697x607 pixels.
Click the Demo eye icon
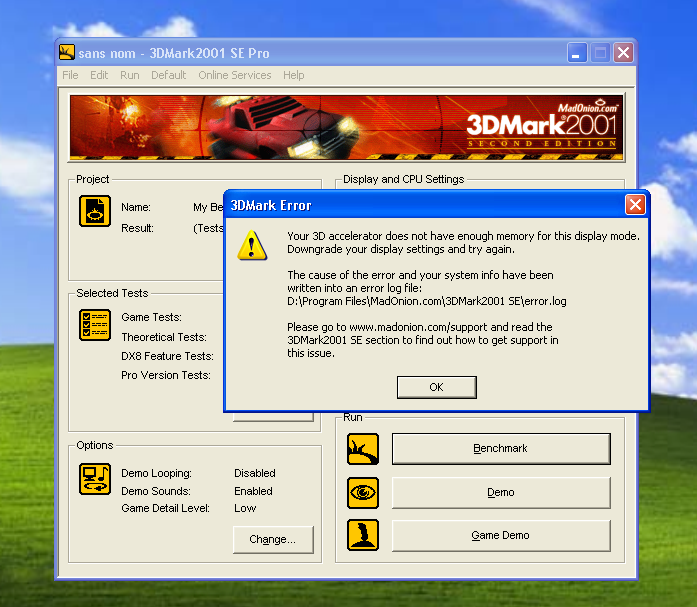tap(363, 493)
